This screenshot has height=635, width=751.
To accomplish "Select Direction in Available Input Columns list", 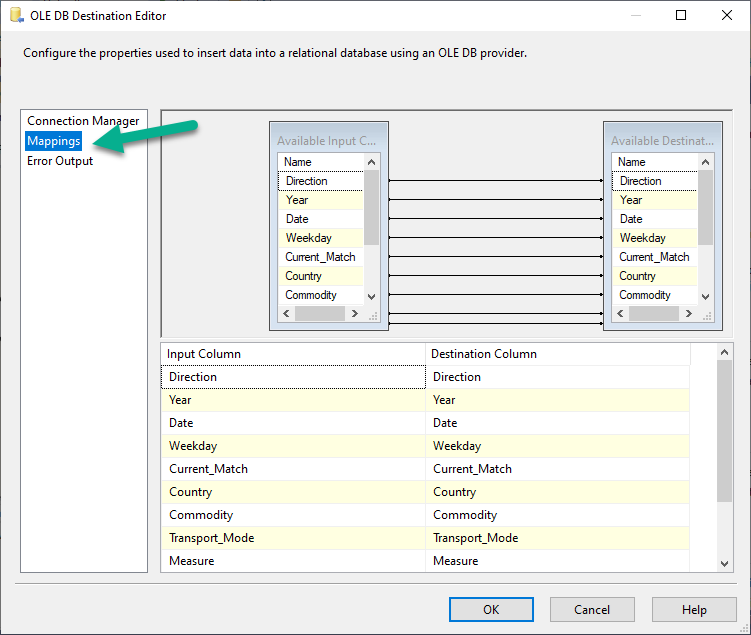I will pos(320,181).
